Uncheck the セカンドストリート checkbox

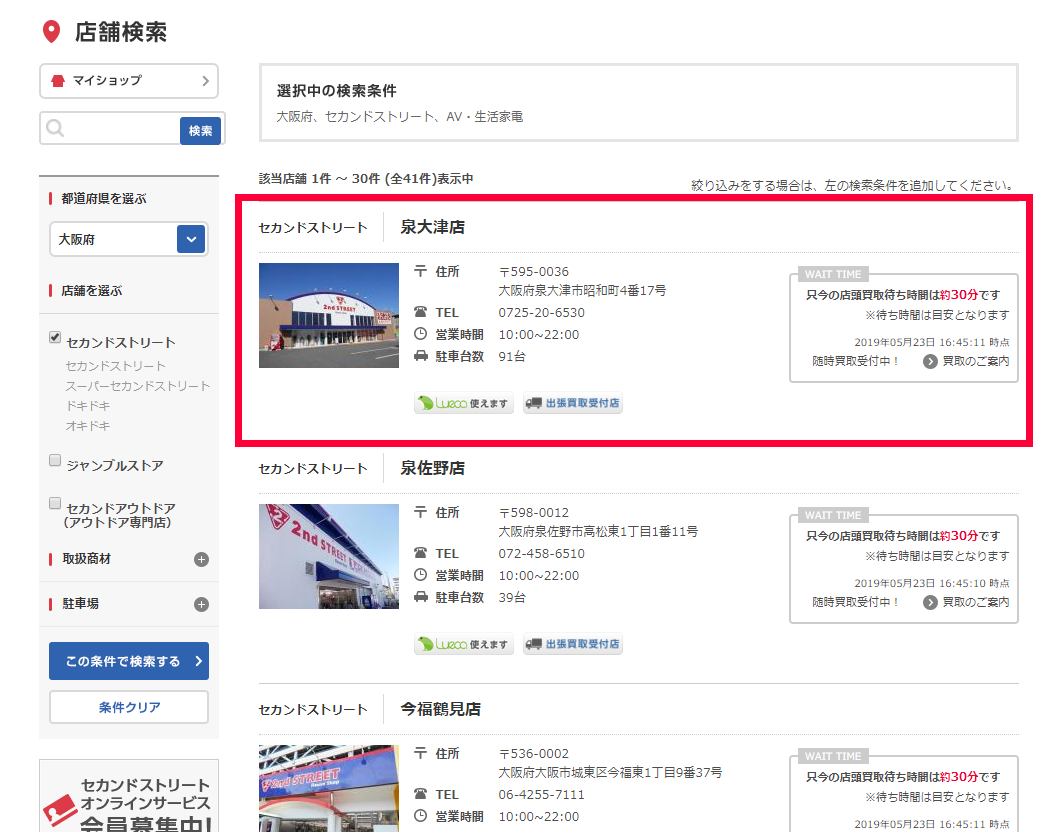55,338
